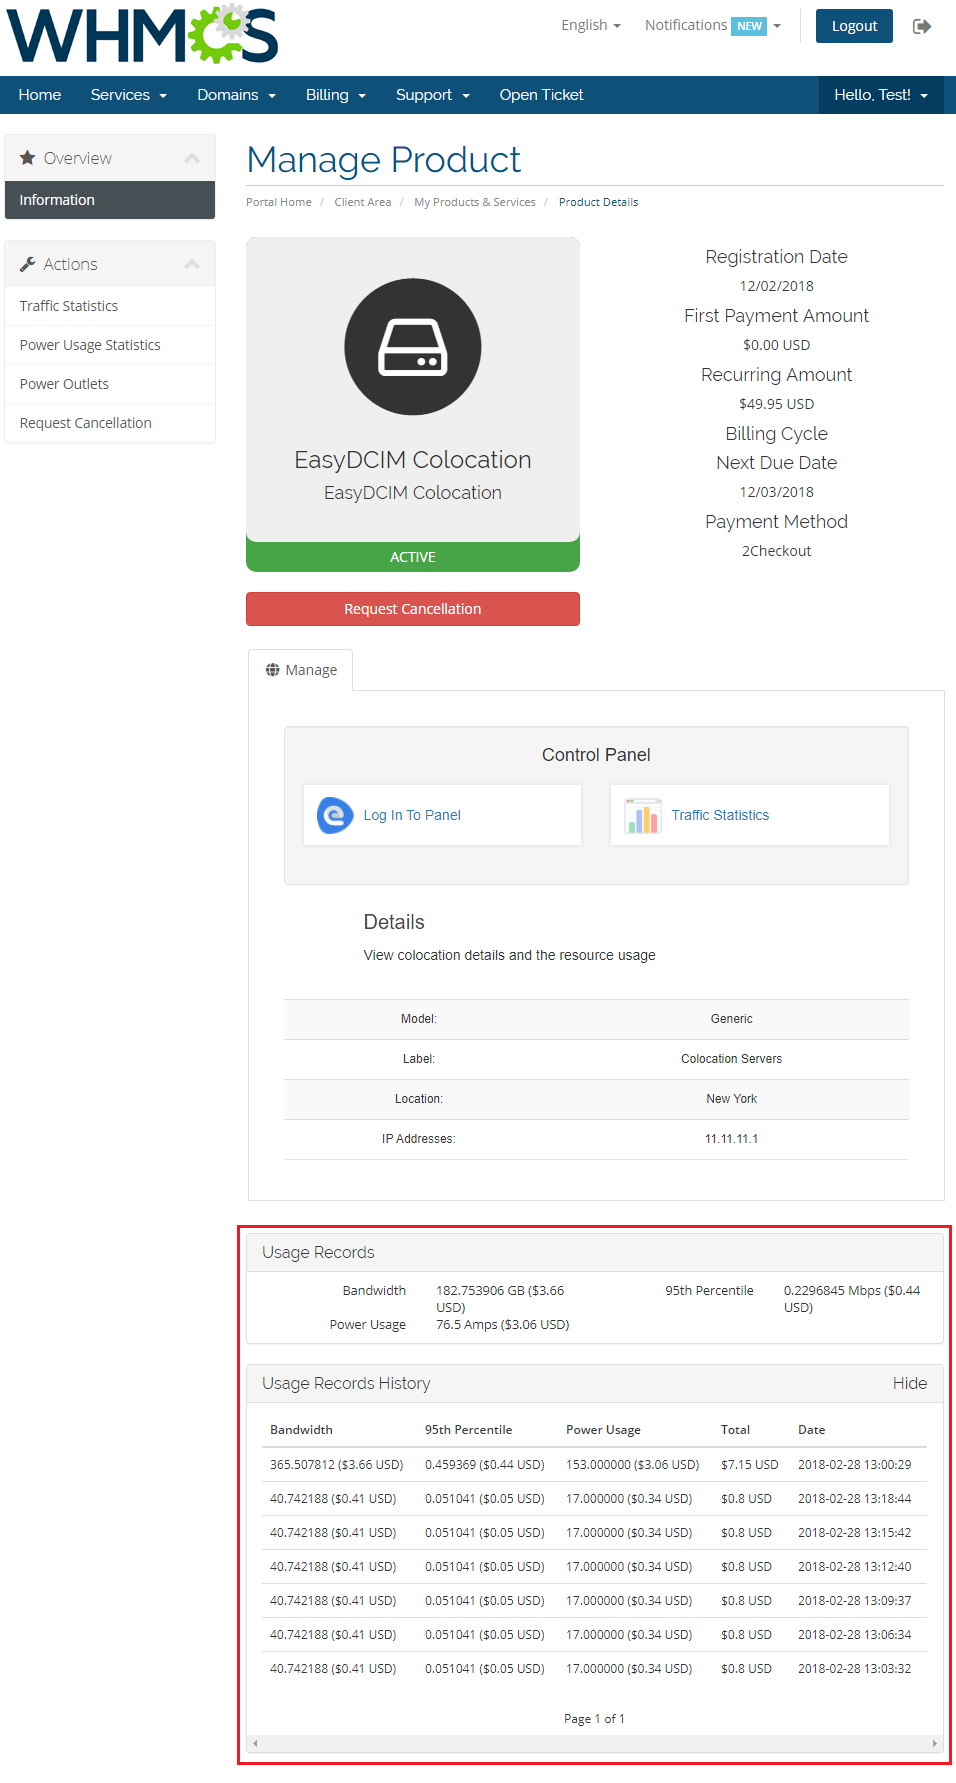The image size is (956, 1783).
Task: Click the server disk product icon
Action: pyautogui.click(x=412, y=347)
